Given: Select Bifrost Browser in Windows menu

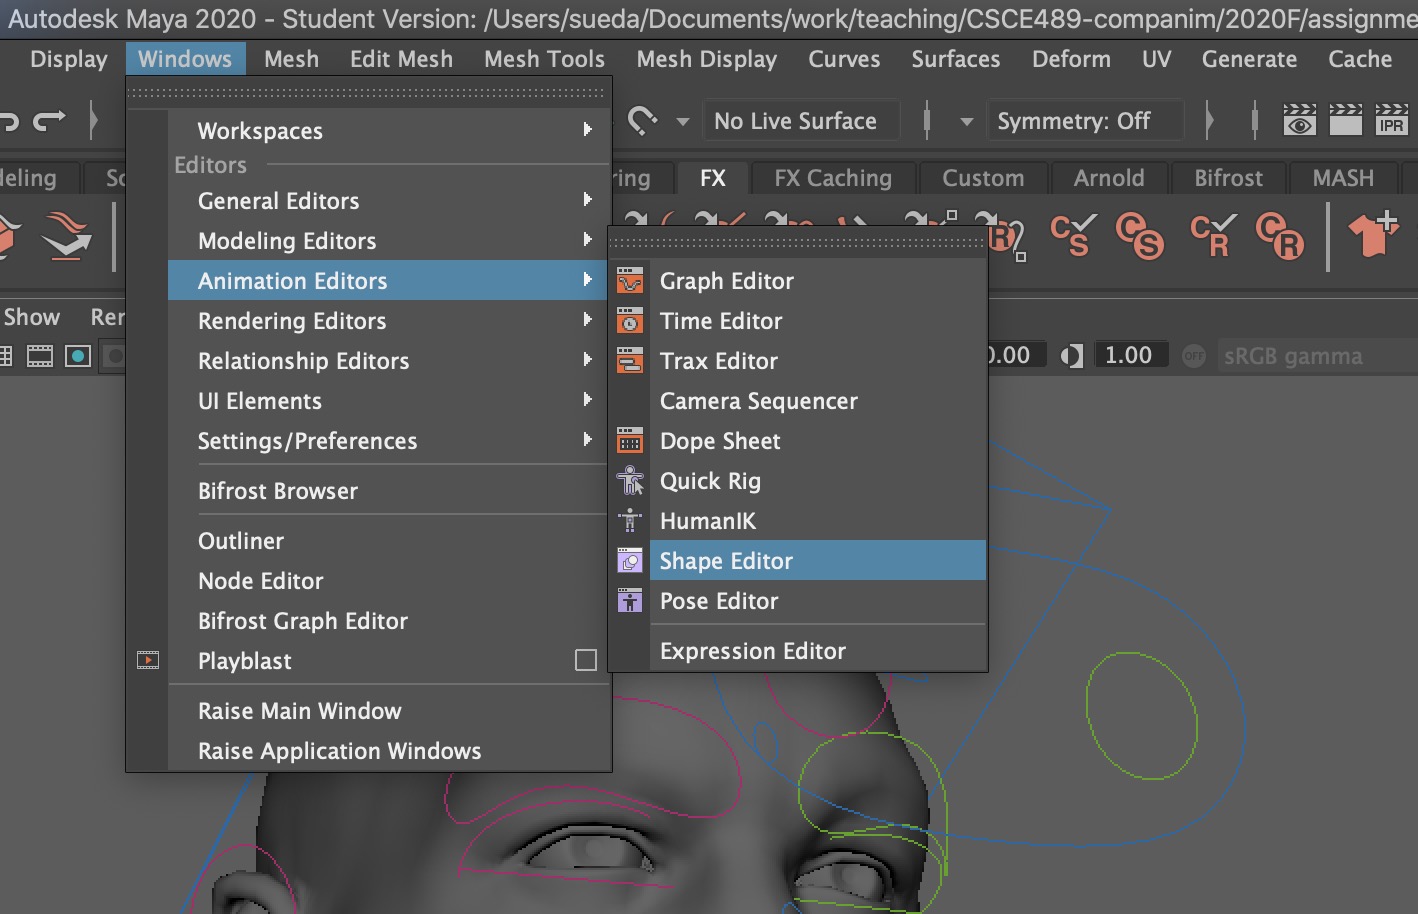Looking at the screenshot, I should click(x=389, y=491).
